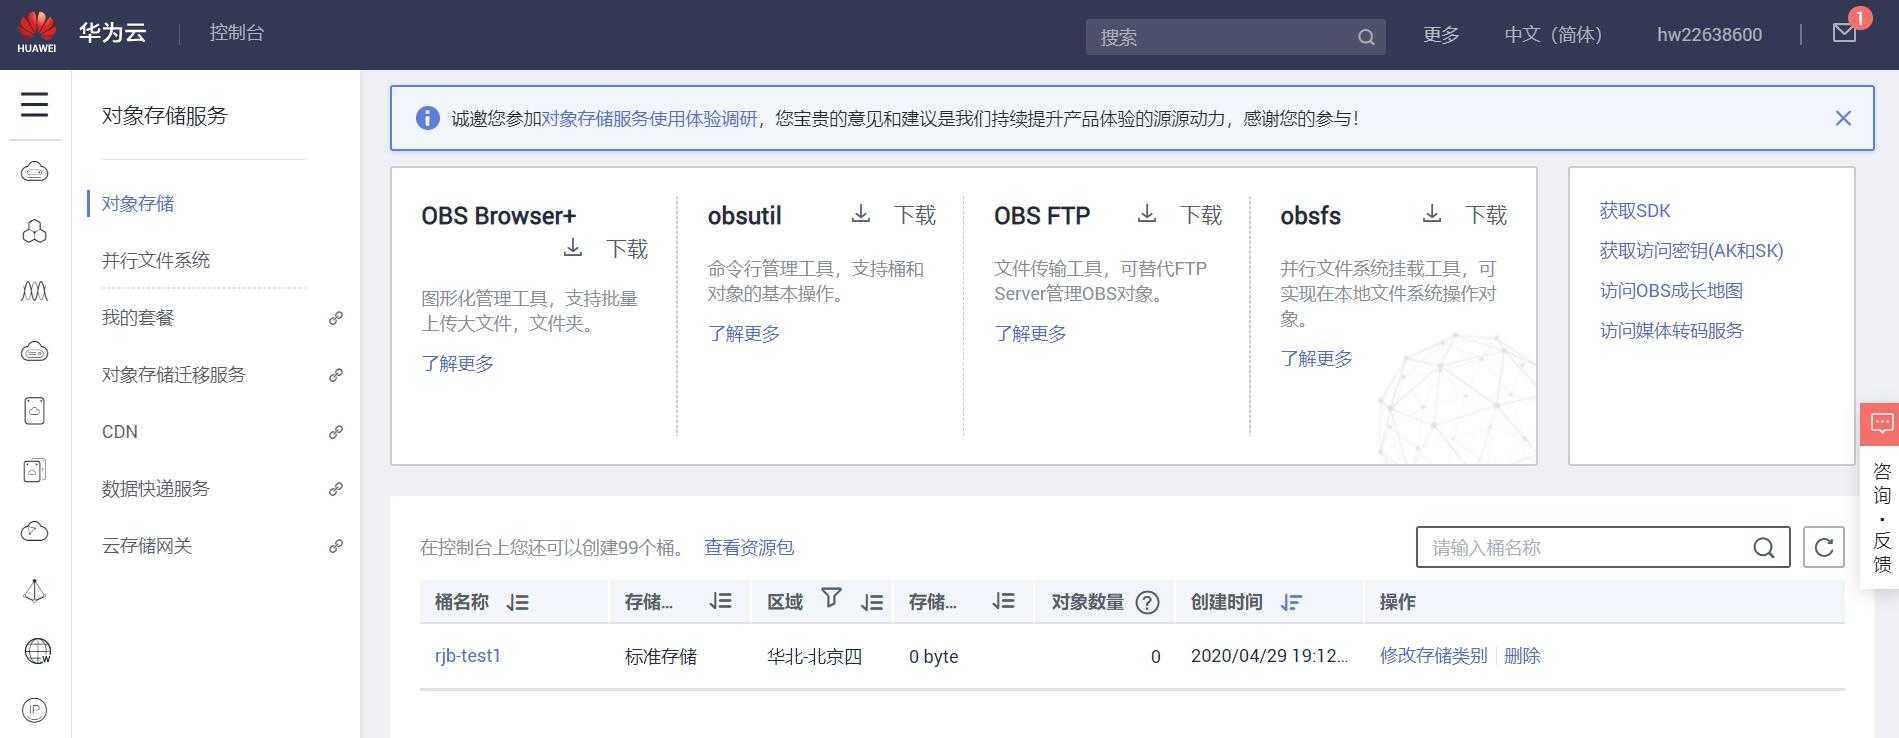Image resolution: width=1899 pixels, height=738 pixels.
Task: Open the external link icon beside 数据快递服务
Action: click(x=336, y=489)
